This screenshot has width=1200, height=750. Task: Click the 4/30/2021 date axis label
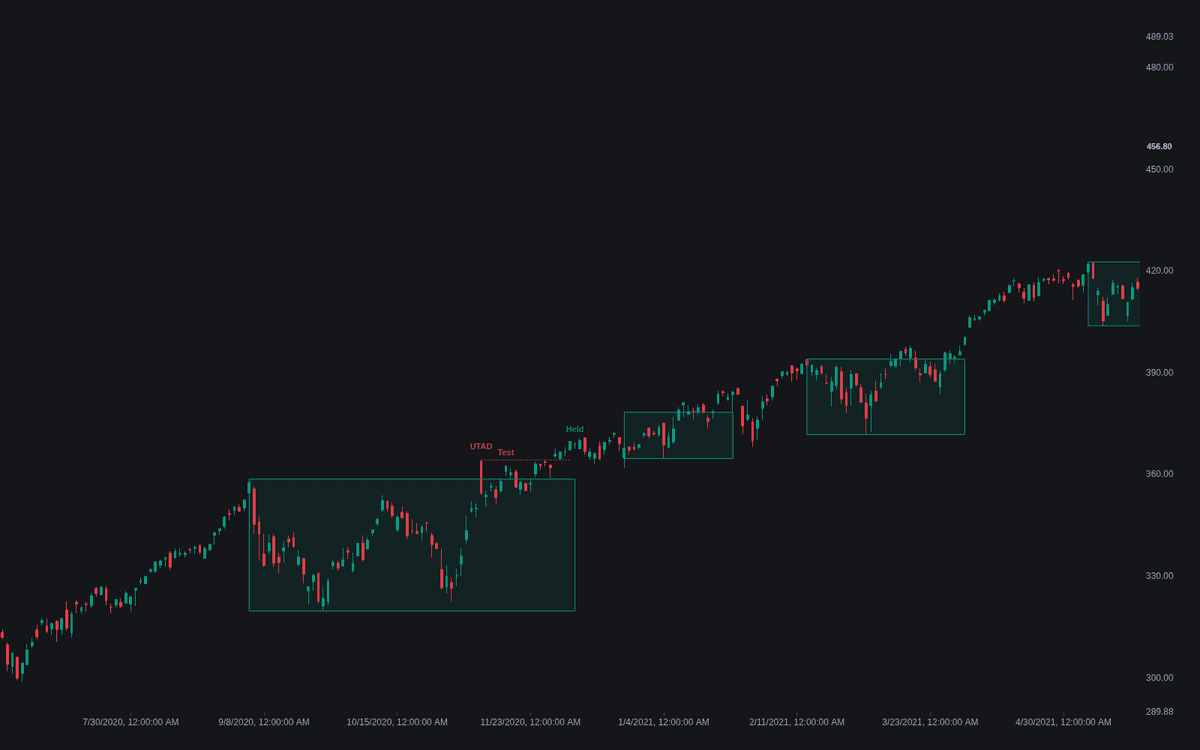(1063, 722)
